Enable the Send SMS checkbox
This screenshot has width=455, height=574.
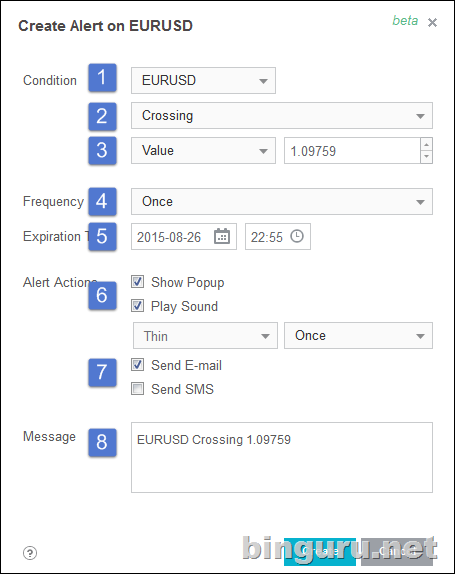tap(138, 388)
